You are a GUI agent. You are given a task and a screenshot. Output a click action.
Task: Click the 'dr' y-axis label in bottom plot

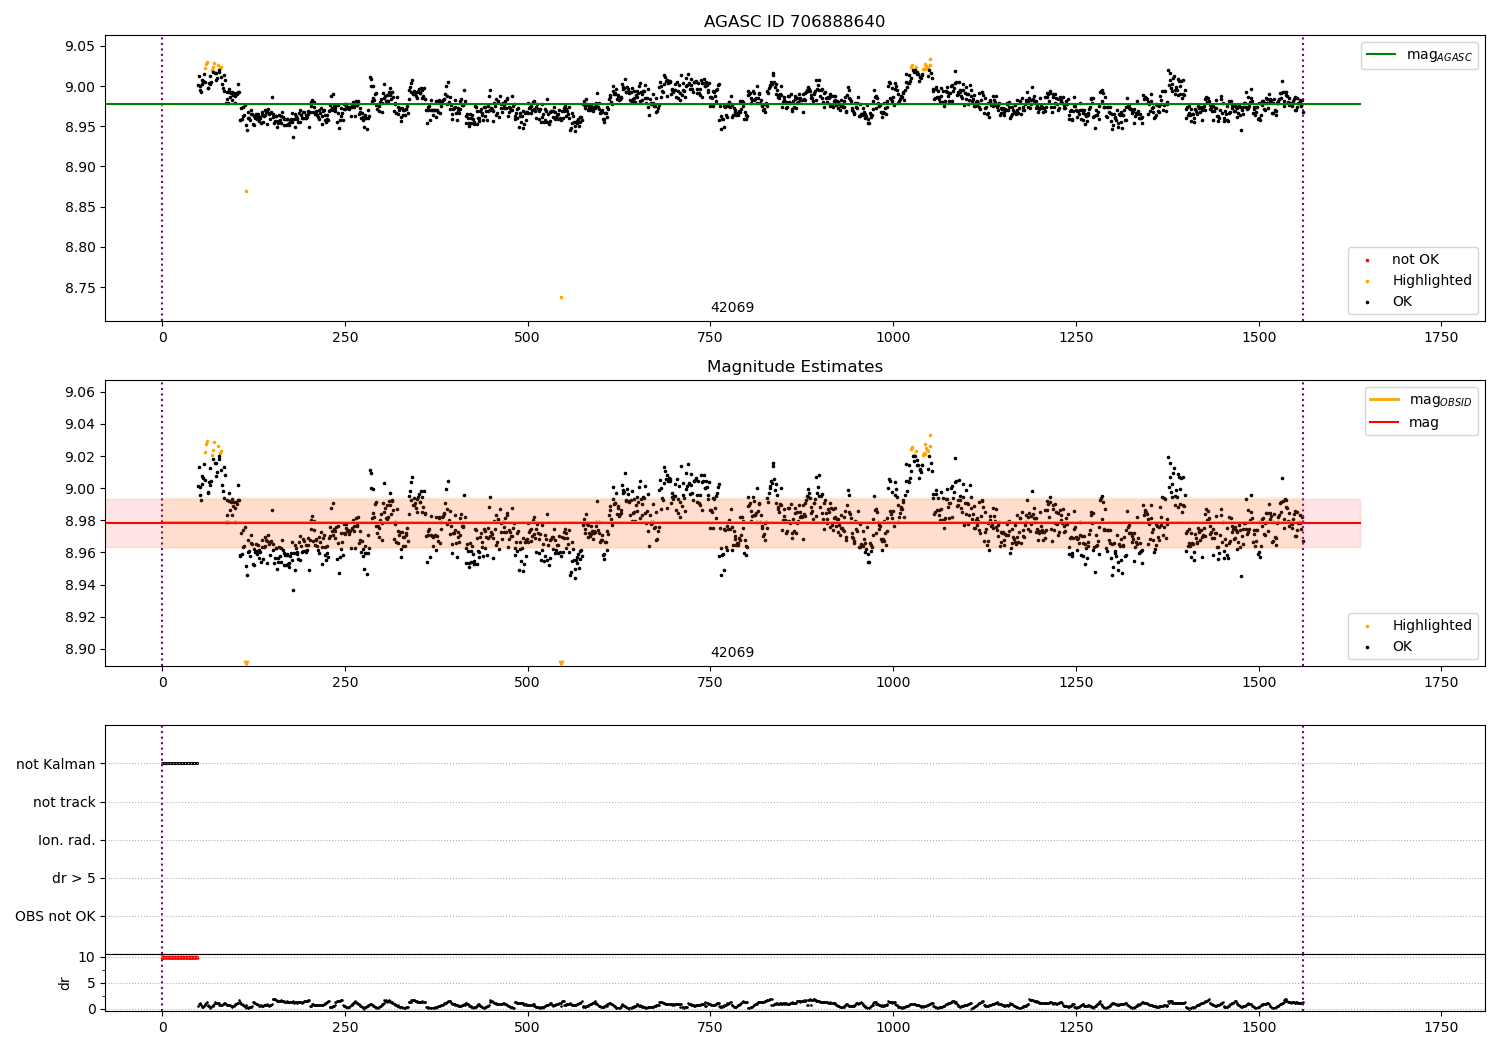point(65,983)
